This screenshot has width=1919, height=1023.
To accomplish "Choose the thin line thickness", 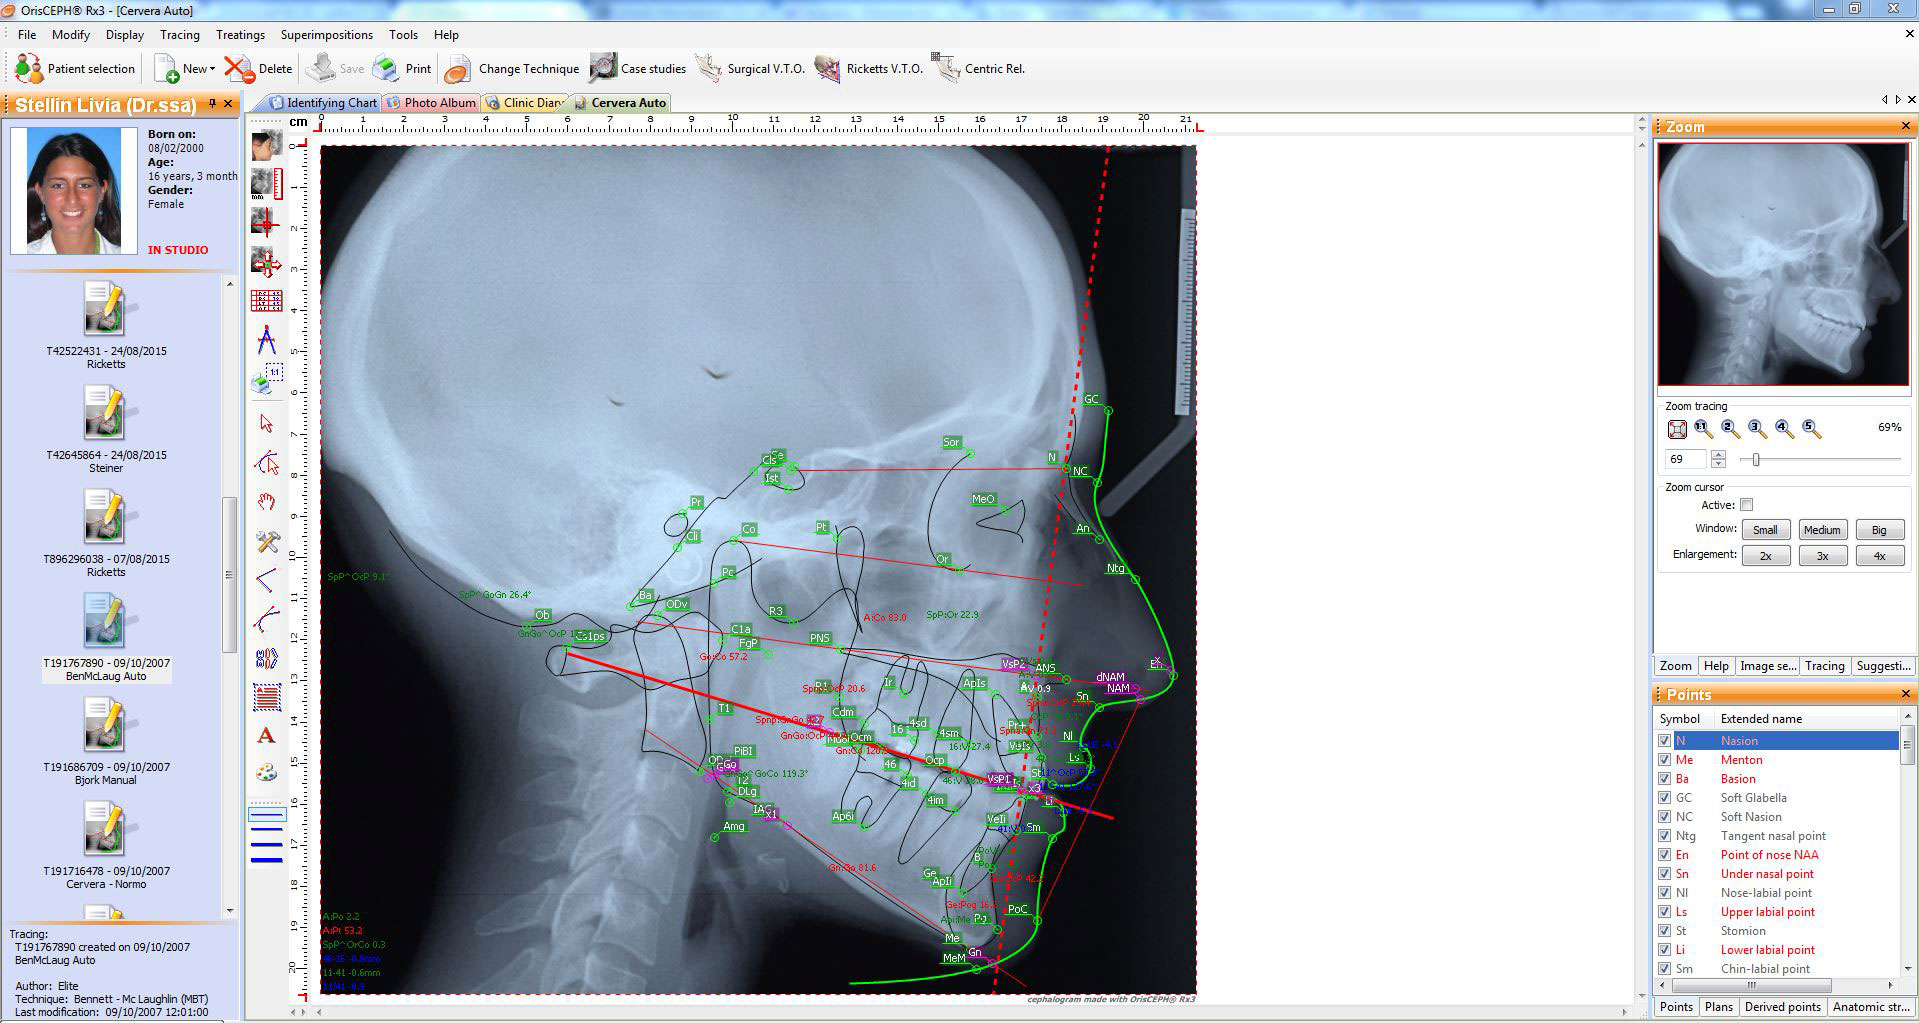I will pos(266,815).
